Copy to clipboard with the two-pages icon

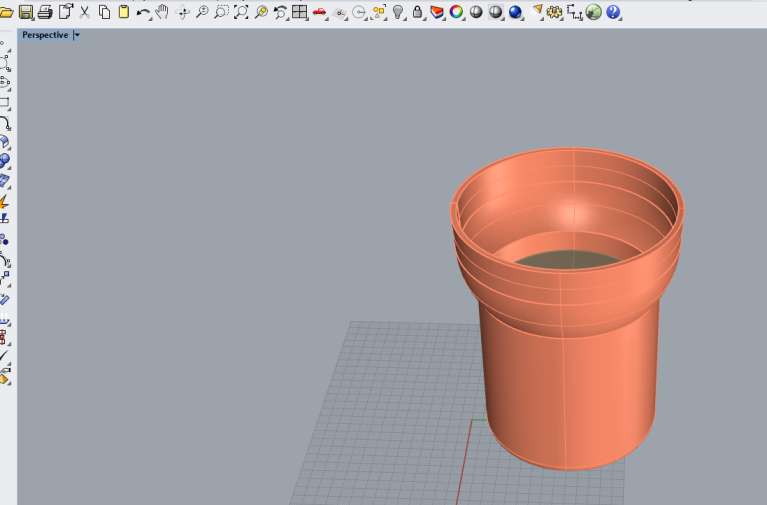click(x=104, y=12)
